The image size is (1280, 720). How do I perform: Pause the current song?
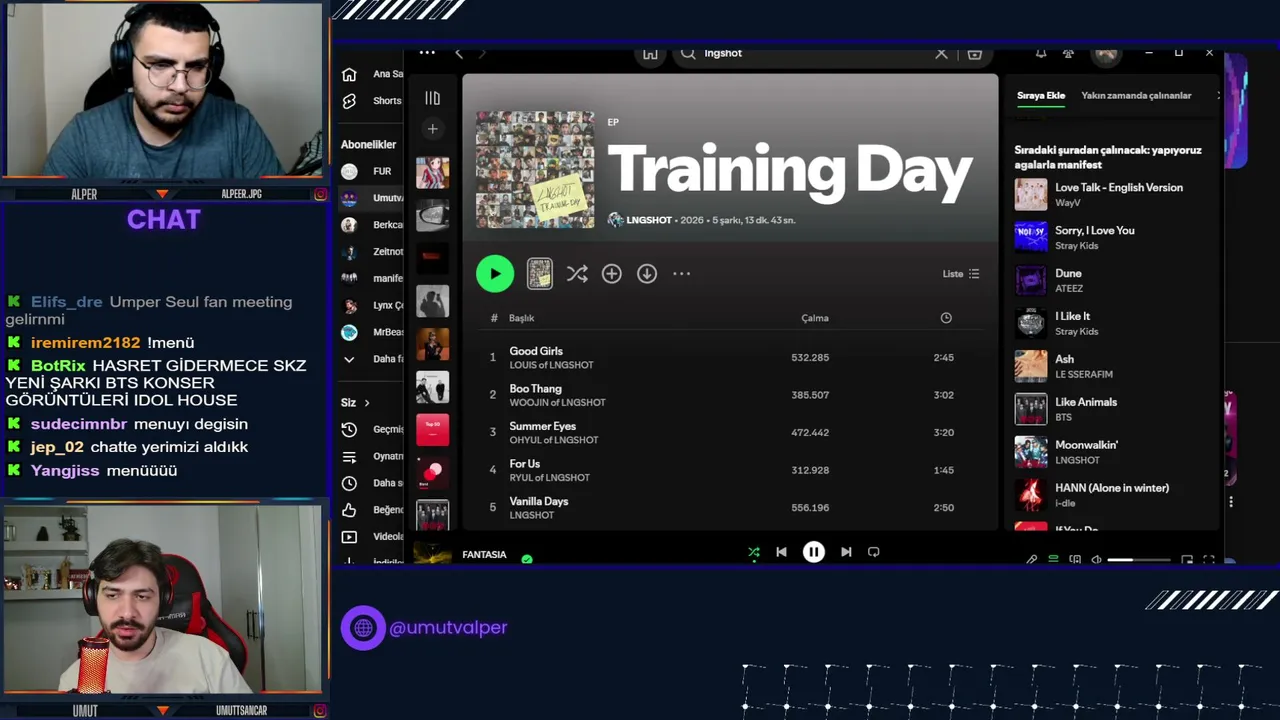(x=814, y=552)
